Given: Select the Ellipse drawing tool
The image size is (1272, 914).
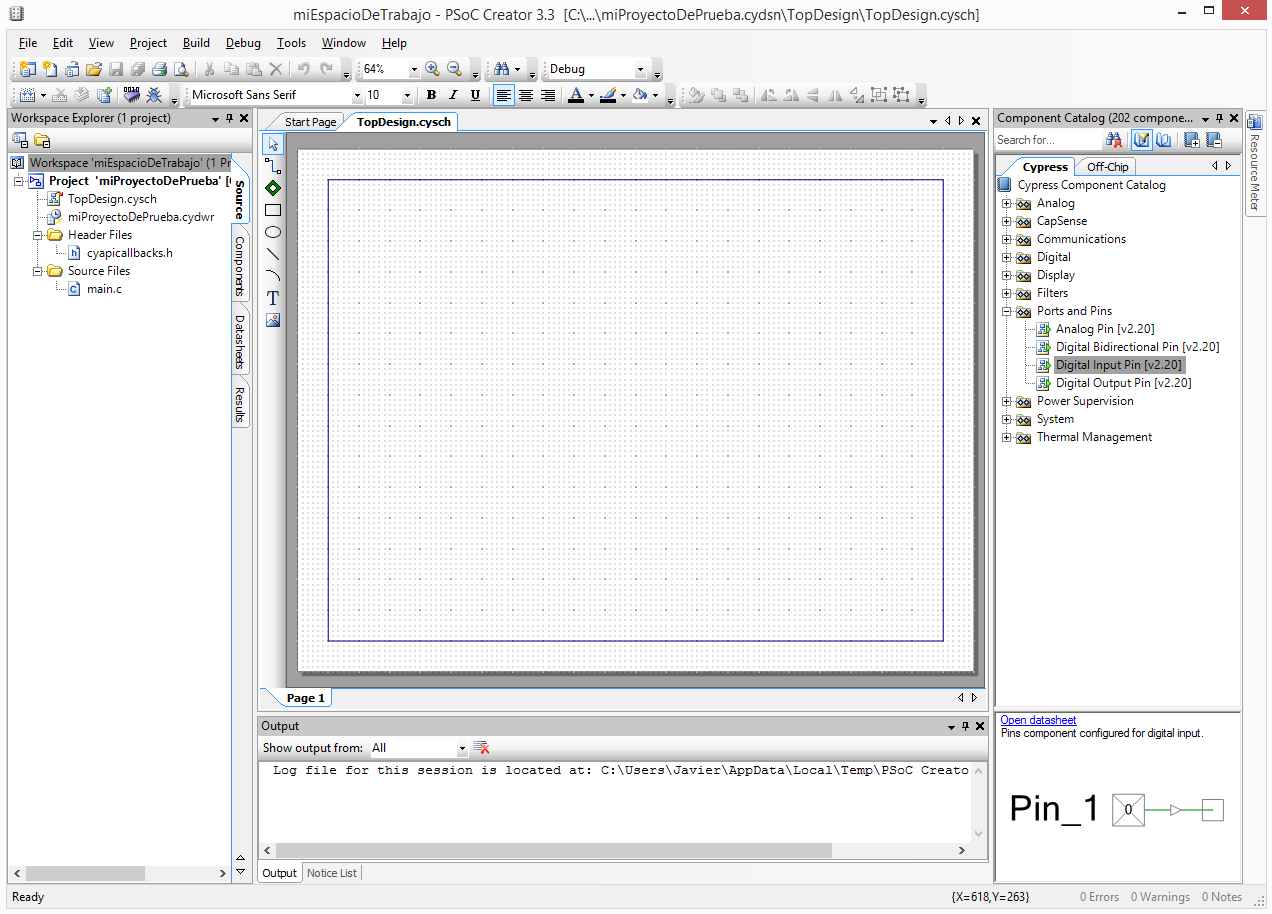Looking at the screenshot, I should click(273, 232).
